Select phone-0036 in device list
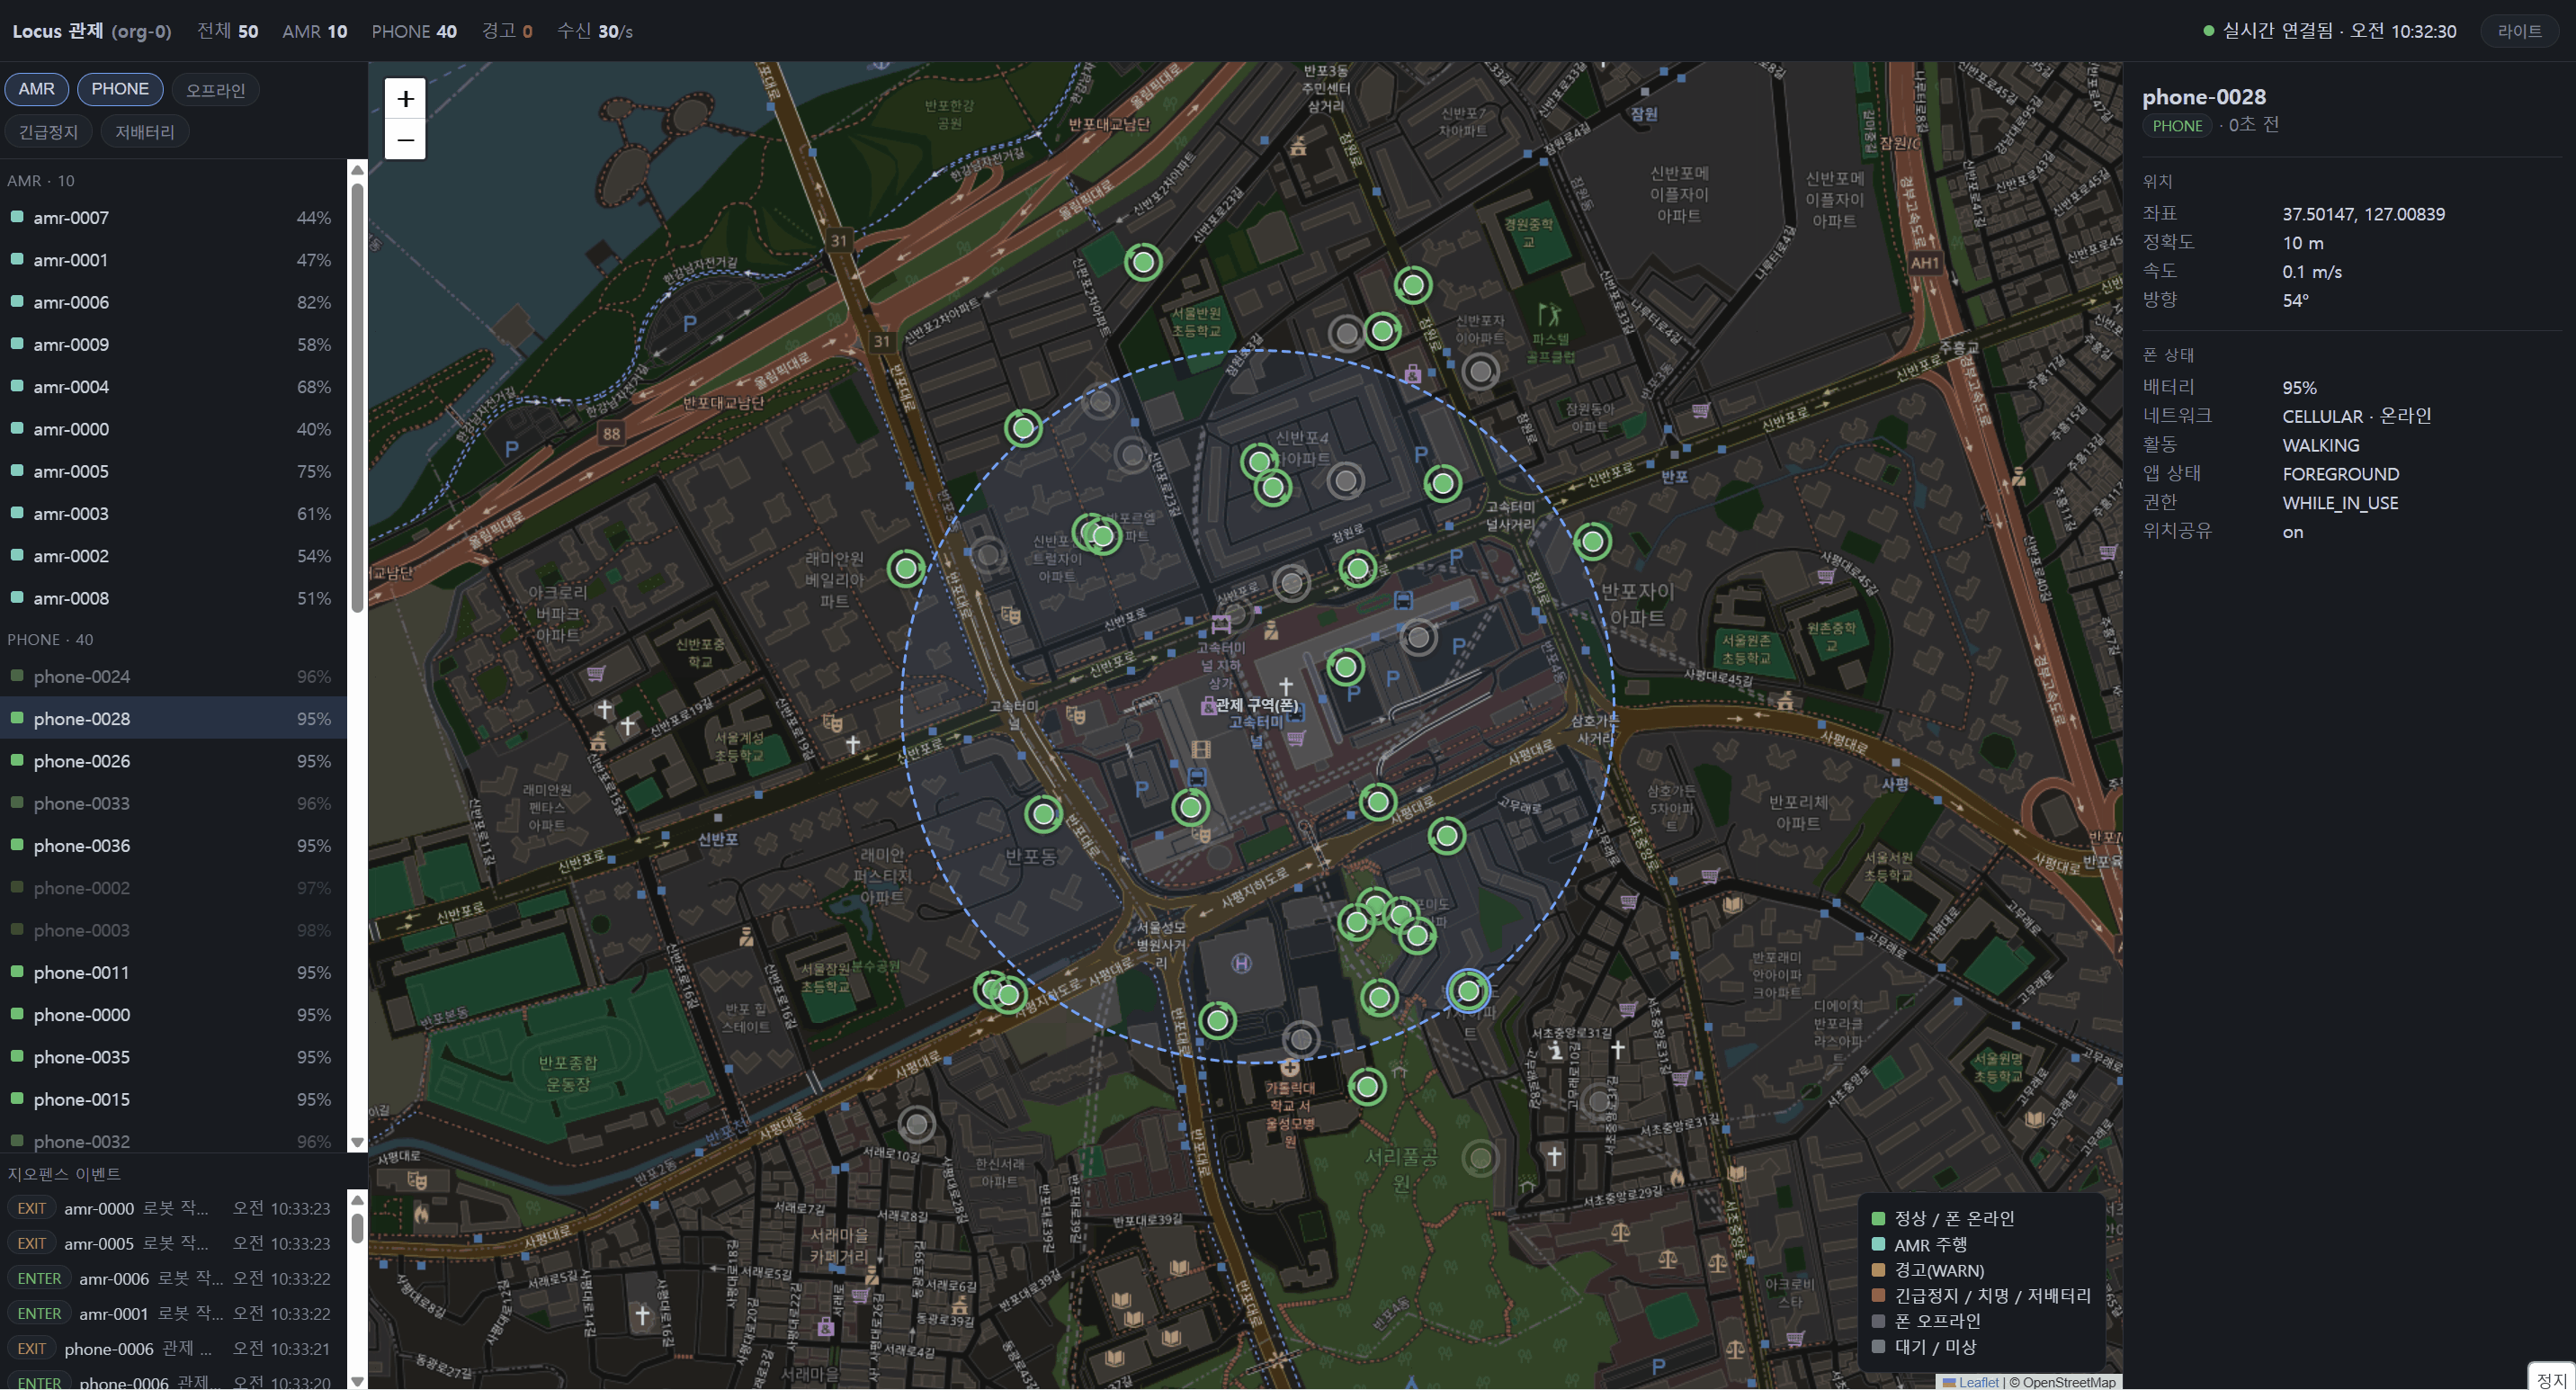2576x1390 pixels. (x=173, y=846)
